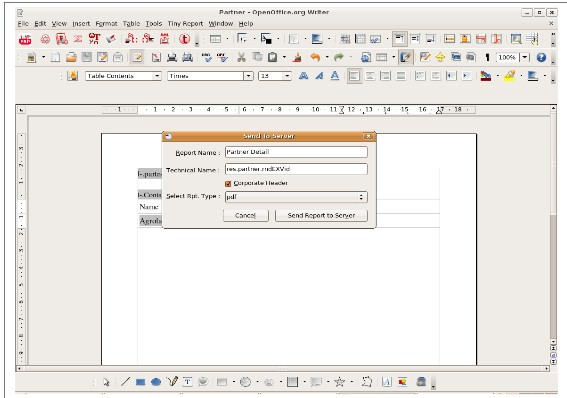Open the font size dropdown
Image resolution: width=567 pixels, height=398 pixels.
(x=287, y=76)
